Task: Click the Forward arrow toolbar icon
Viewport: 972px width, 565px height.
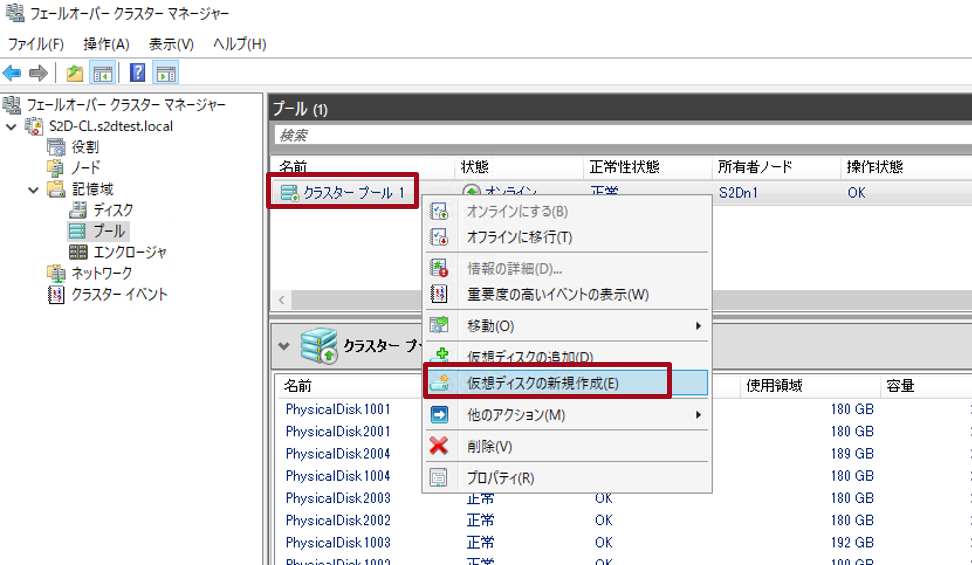Action: 38,73
